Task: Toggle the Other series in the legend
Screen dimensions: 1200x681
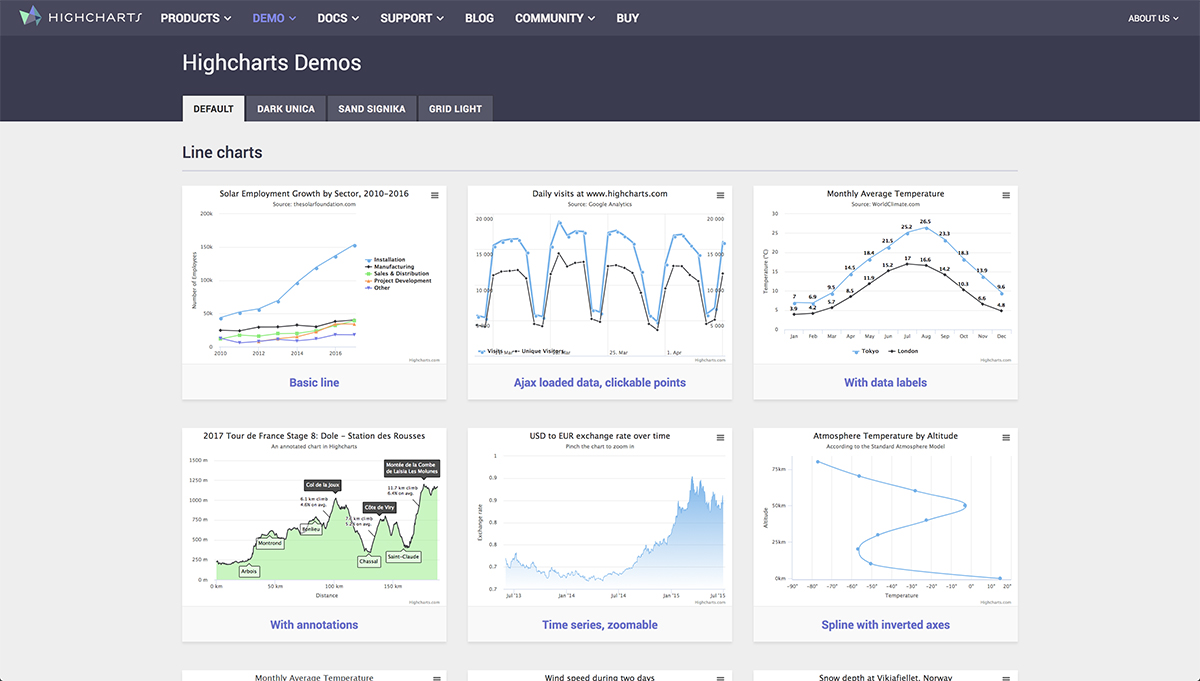Action: [378, 288]
